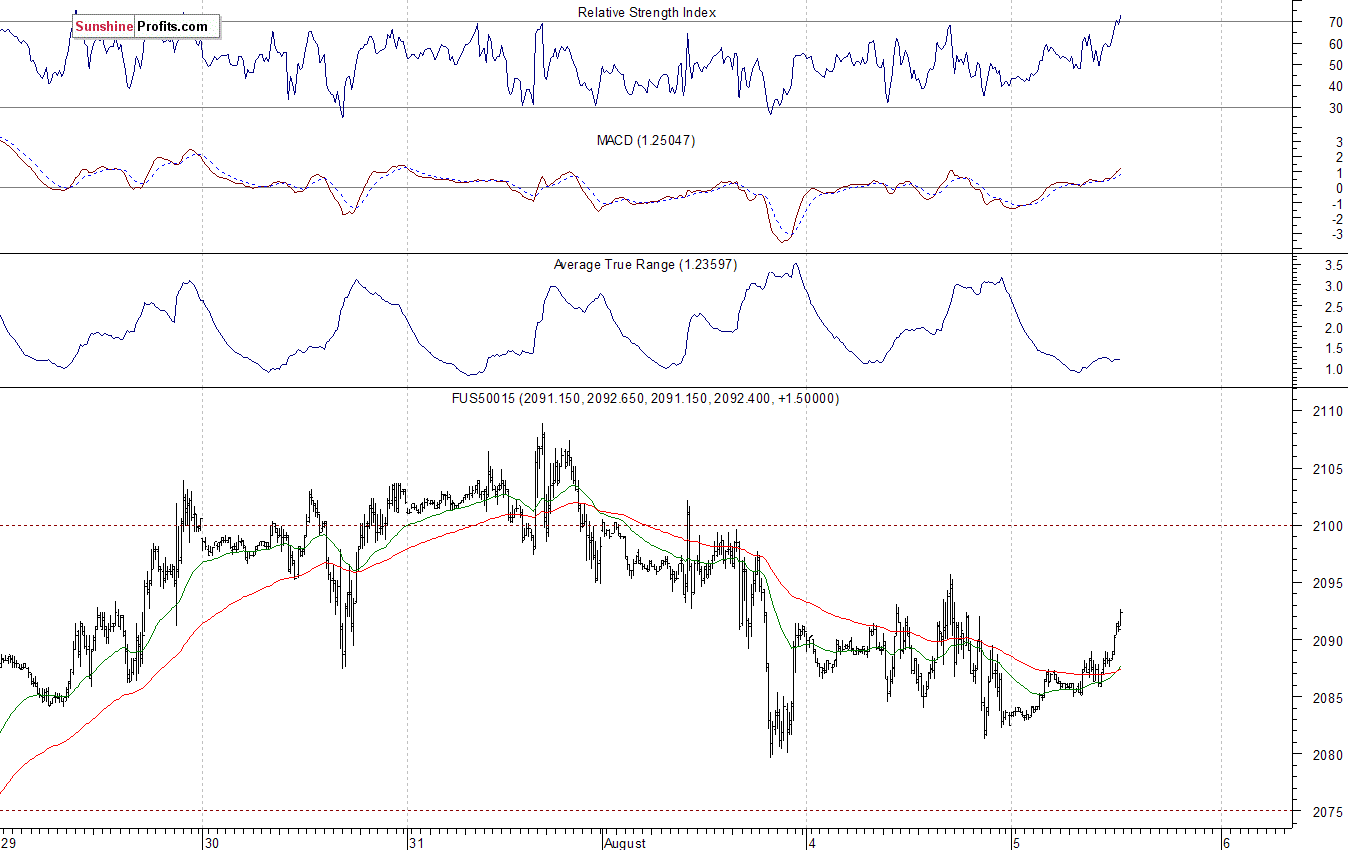
Task: Click the 2090 price axis label
Action: point(1326,641)
